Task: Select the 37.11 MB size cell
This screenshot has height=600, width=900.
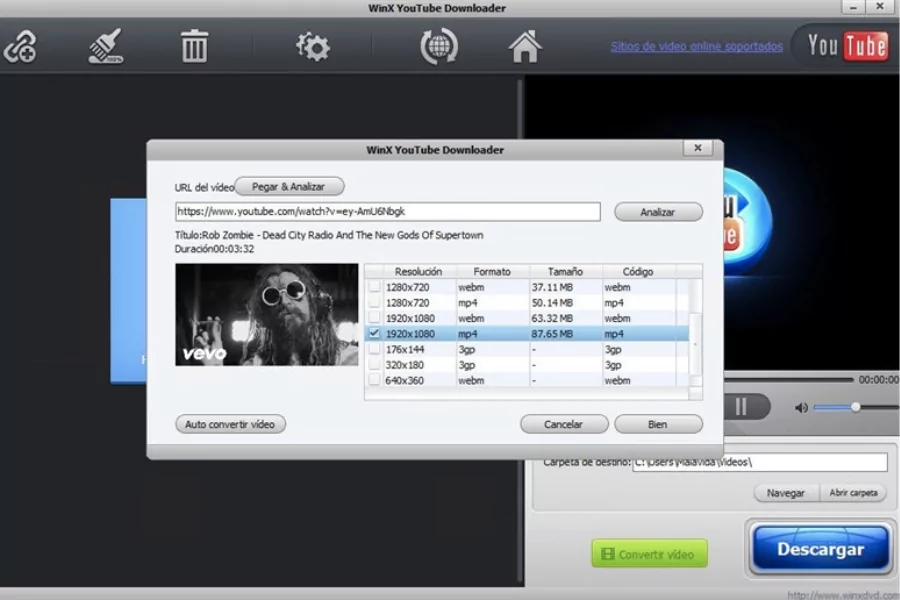Action: tap(565, 287)
